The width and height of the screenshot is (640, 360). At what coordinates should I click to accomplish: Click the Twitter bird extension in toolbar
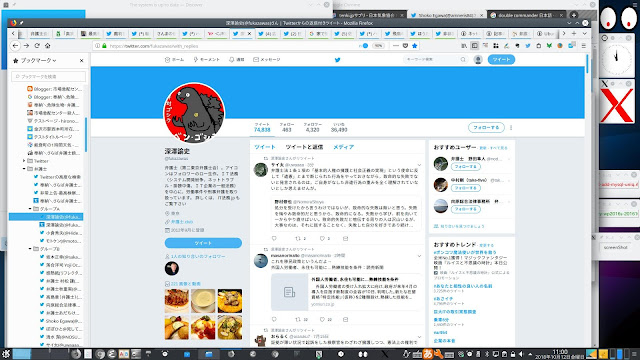528,46
